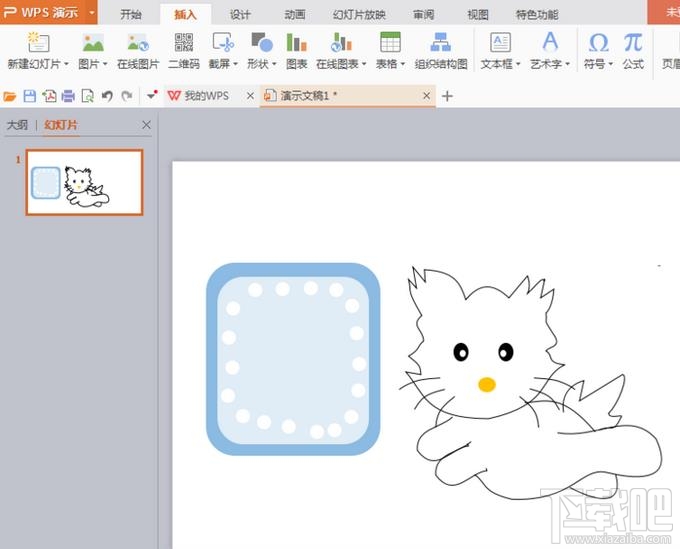Screen dimensions: 680x549
Task: Click the Symbol (符号) omega icon
Action: coord(598,42)
